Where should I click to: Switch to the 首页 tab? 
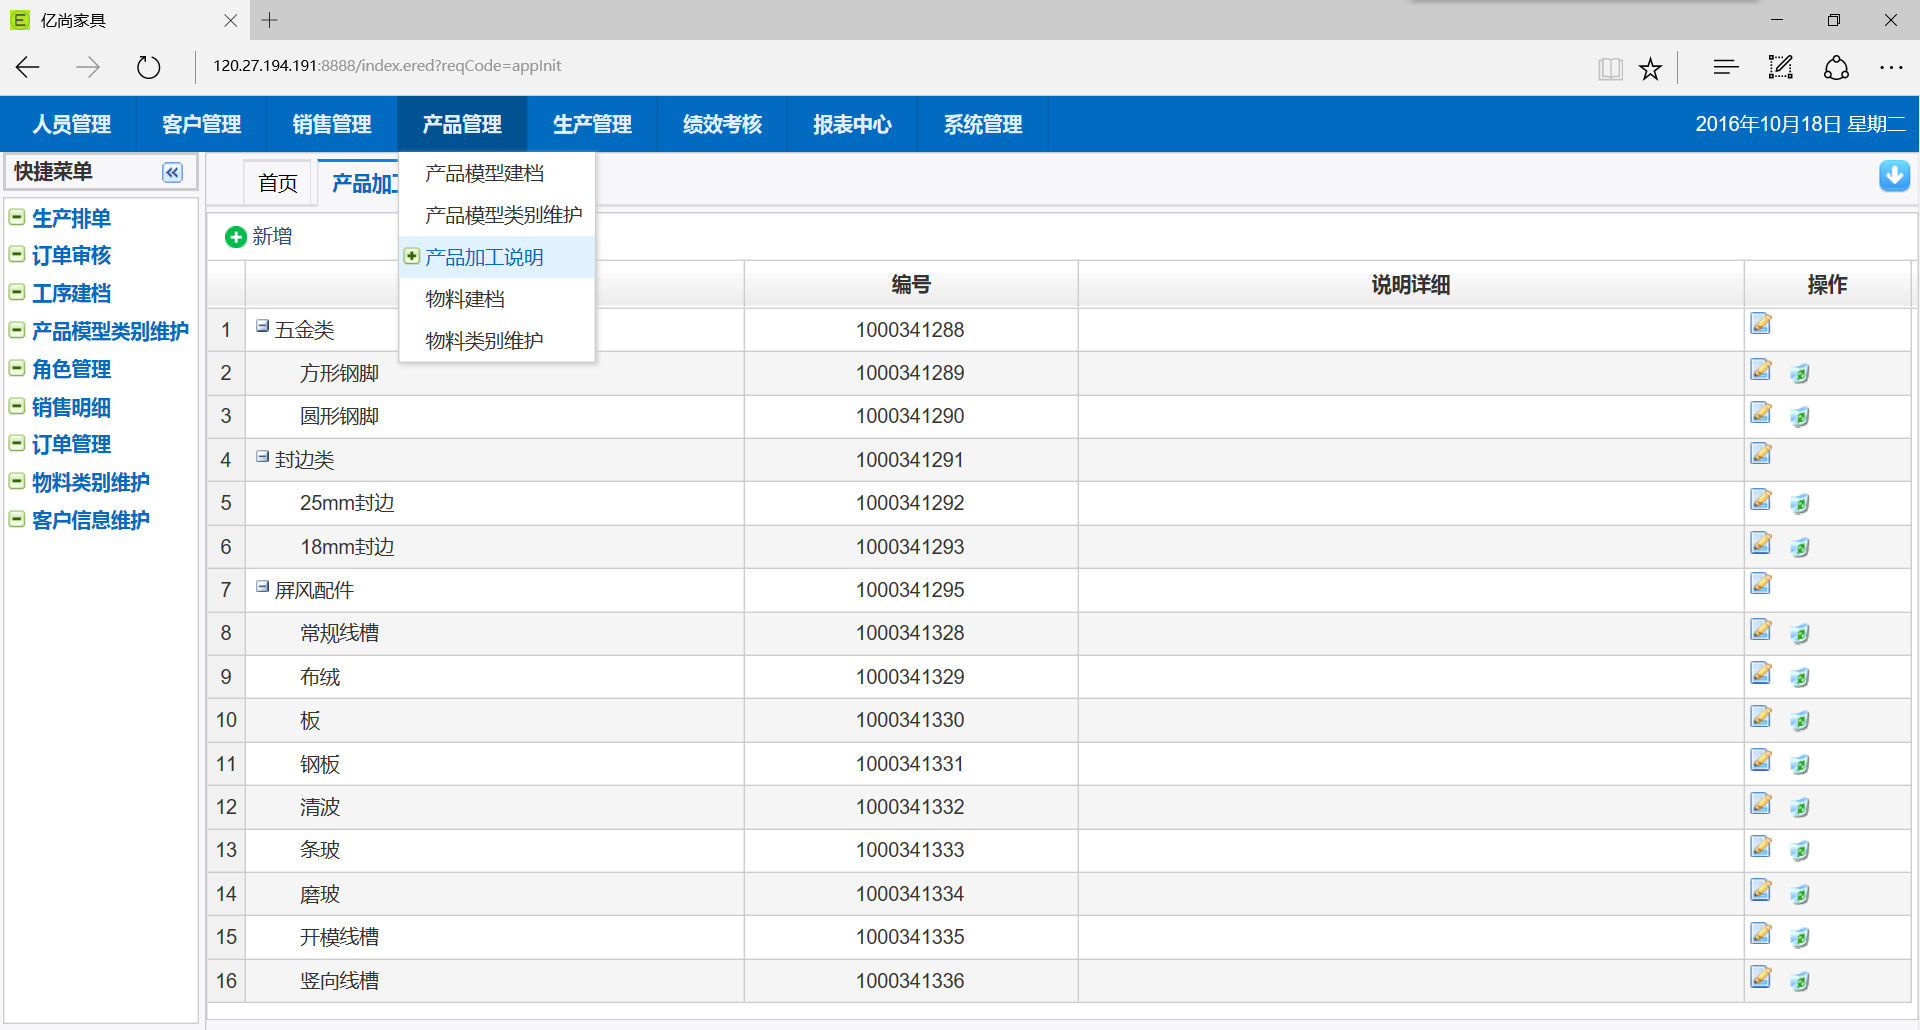[x=278, y=183]
